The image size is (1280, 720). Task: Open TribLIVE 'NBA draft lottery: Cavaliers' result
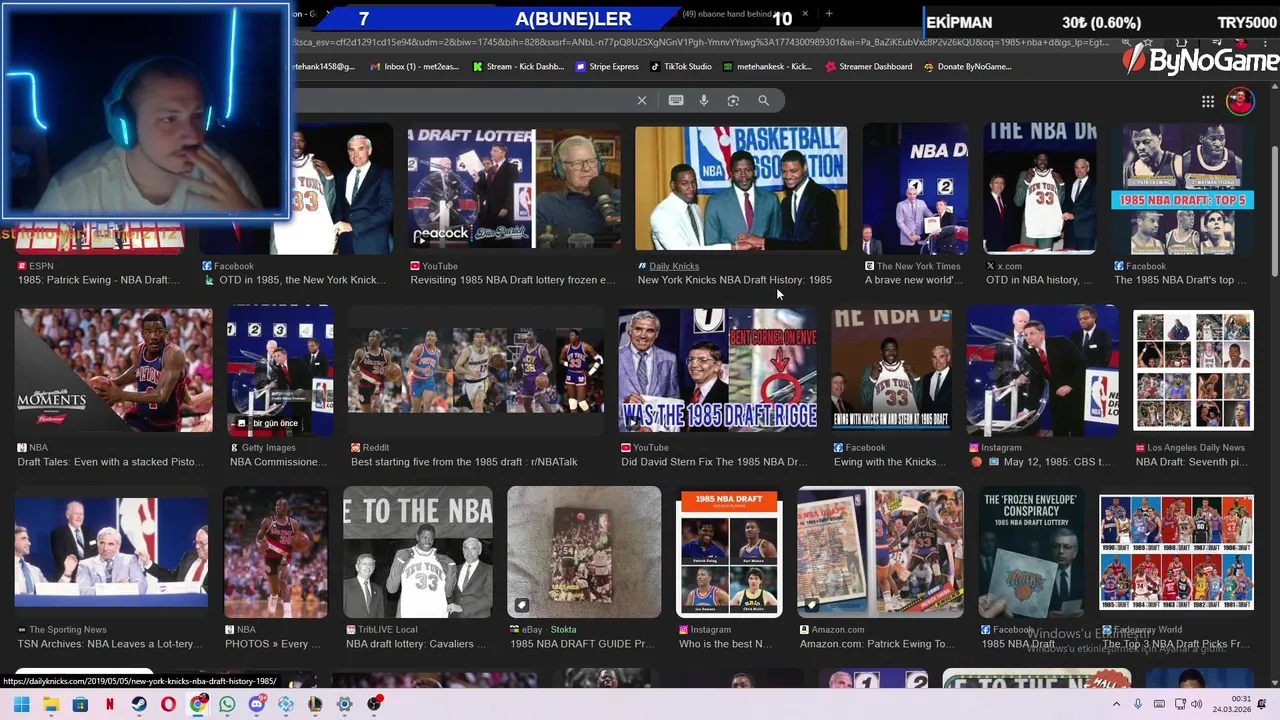[416, 644]
